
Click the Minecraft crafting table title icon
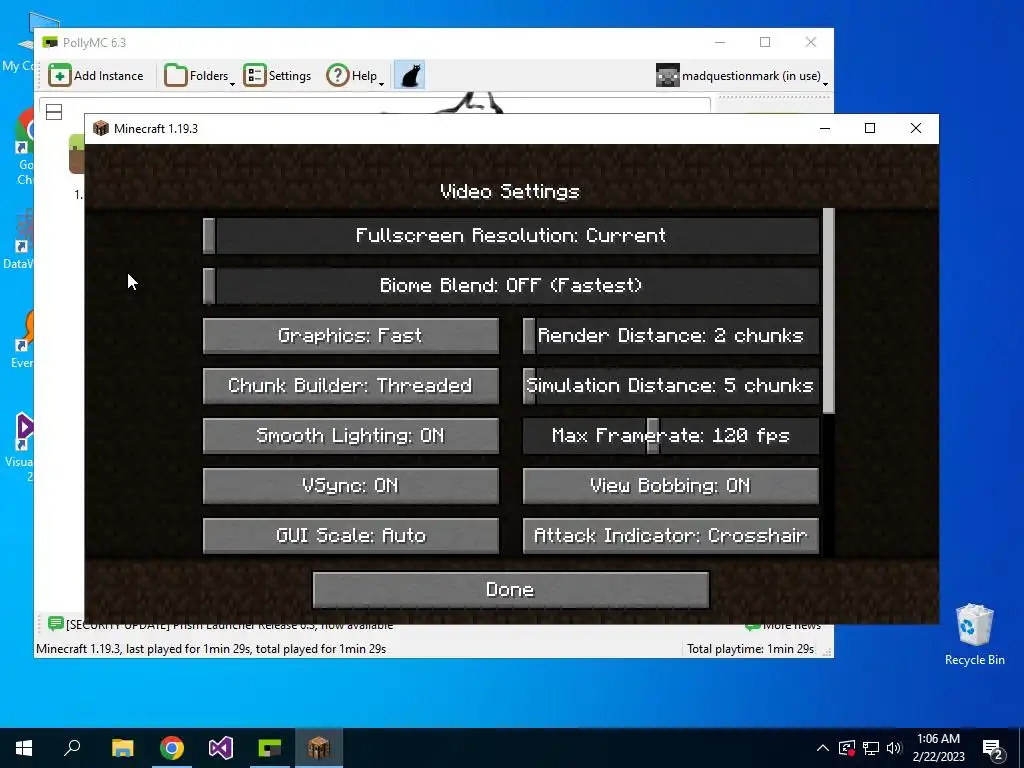tap(101, 128)
